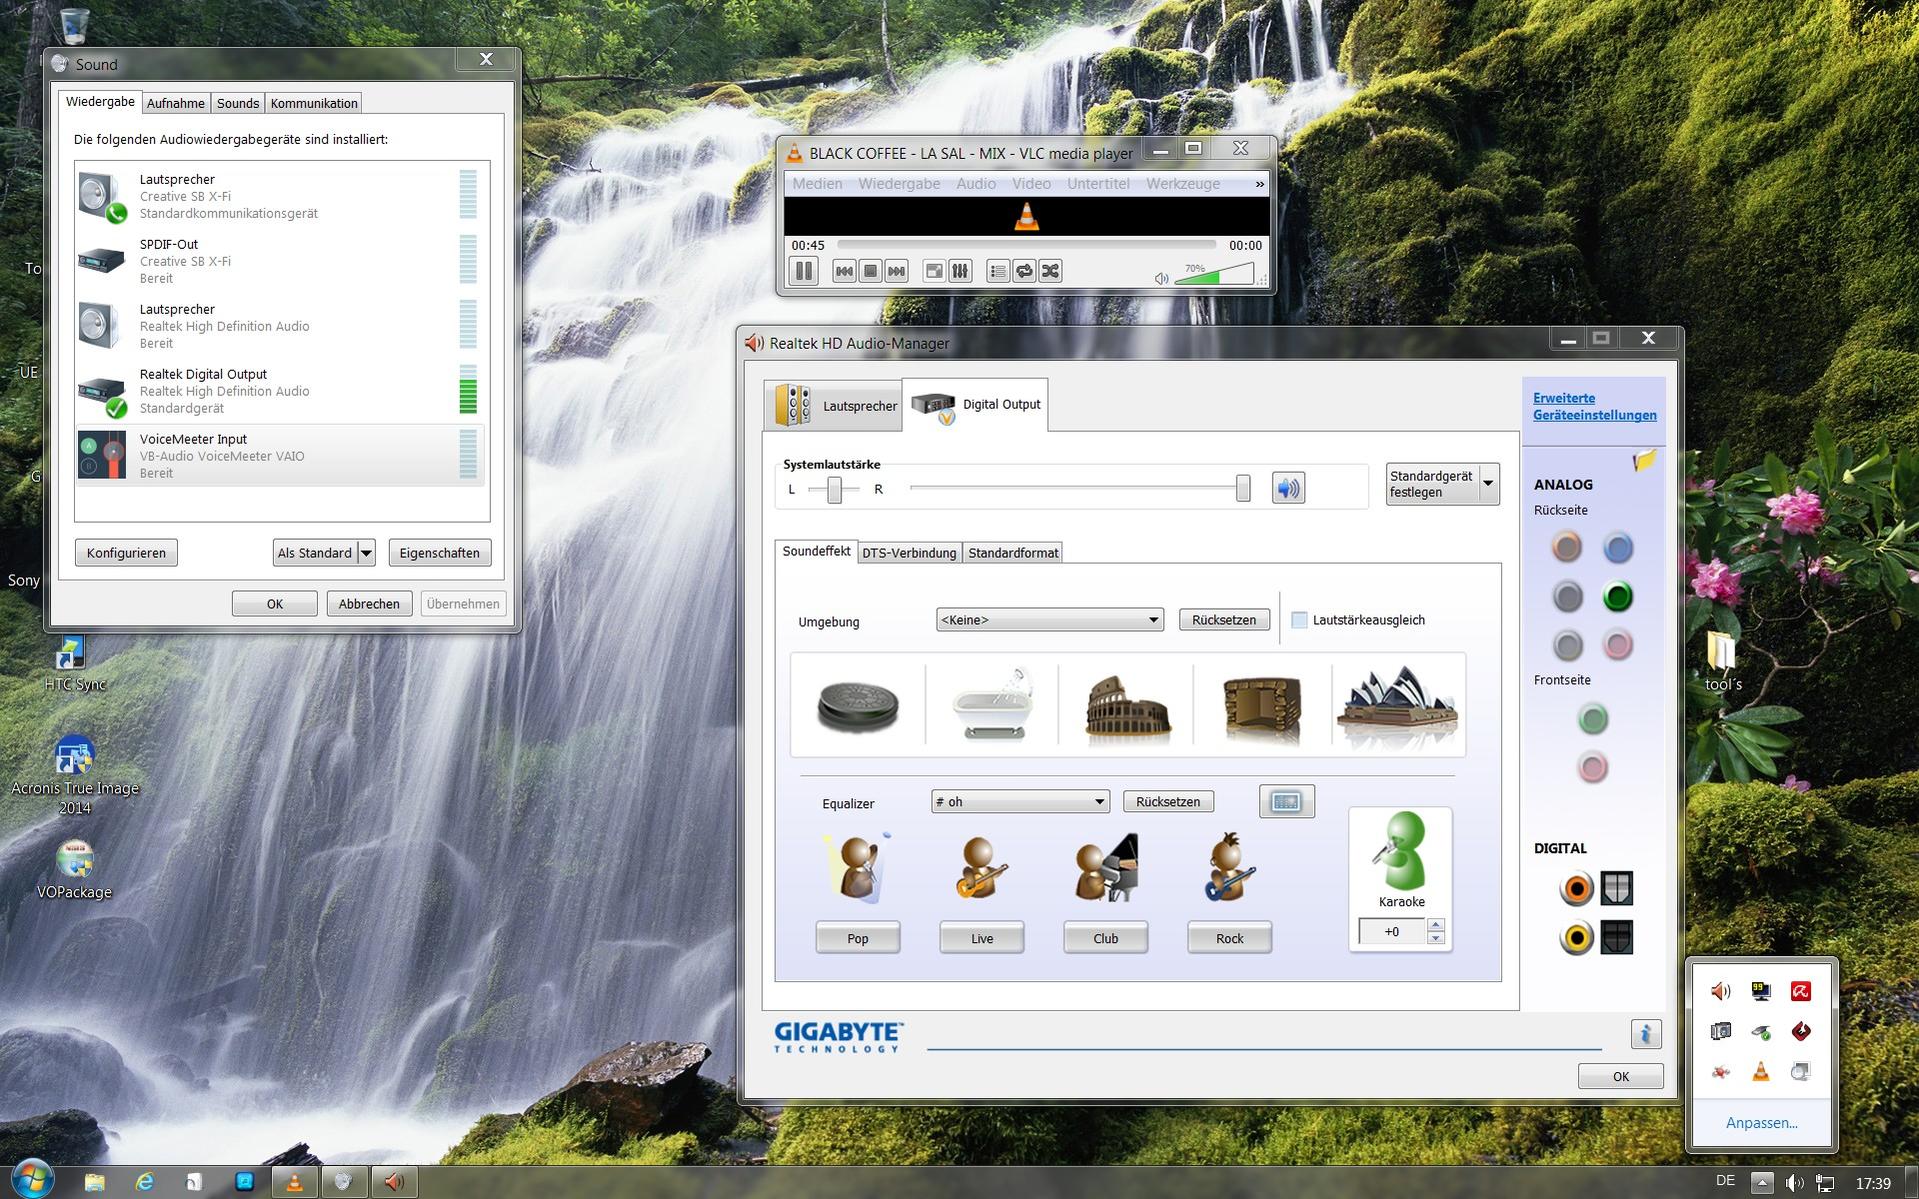The width and height of the screenshot is (1919, 1199).
Task: Decrease the Karaoke key value
Action: 1436,938
